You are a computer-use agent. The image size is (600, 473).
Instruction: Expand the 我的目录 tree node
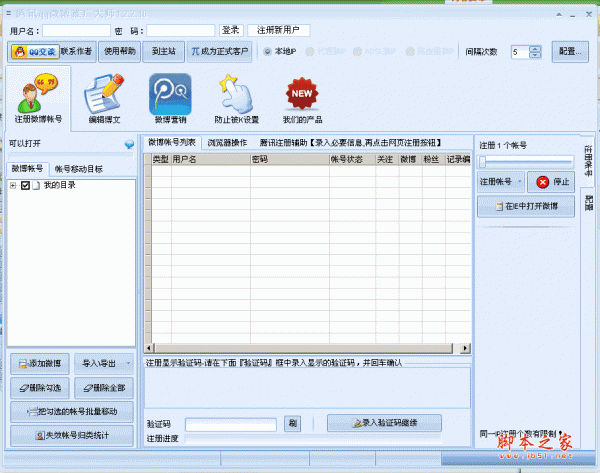click(13, 185)
